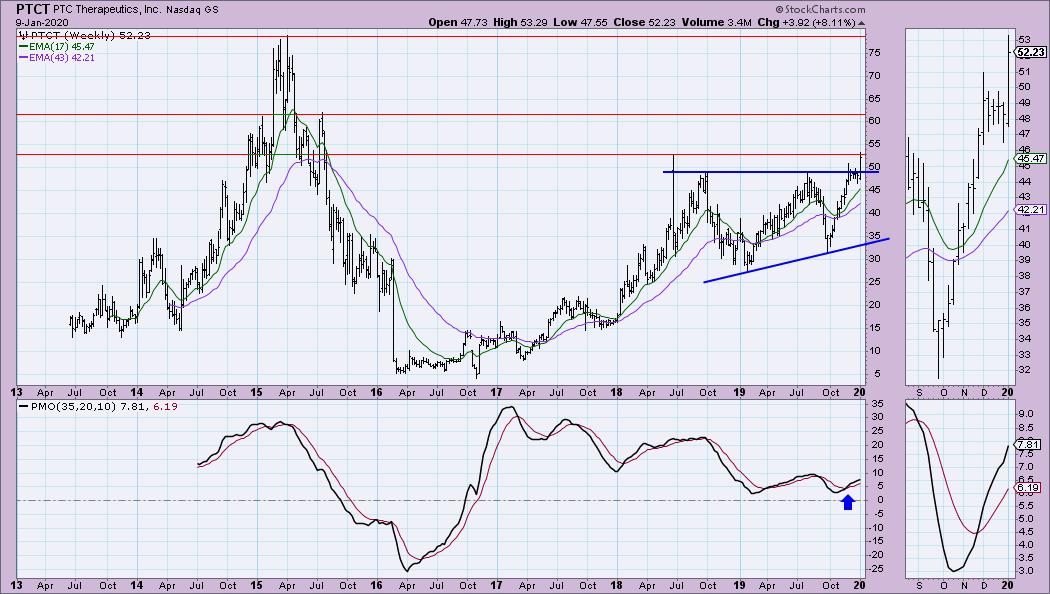Click the 3.0 label on the PMO zoom axis
The height and width of the screenshot is (594, 1050).
click(x=1026, y=571)
